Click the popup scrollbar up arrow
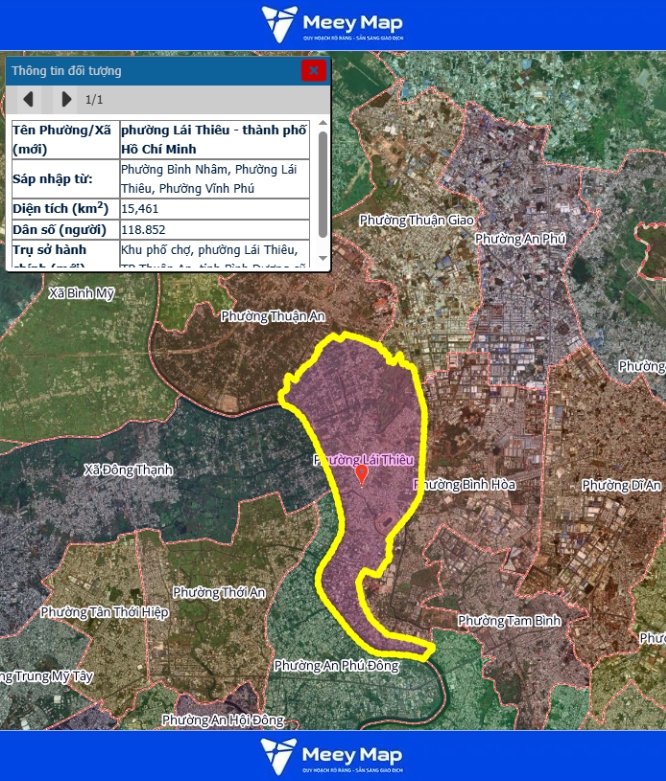This screenshot has height=781, width=666. click(322, 124)
